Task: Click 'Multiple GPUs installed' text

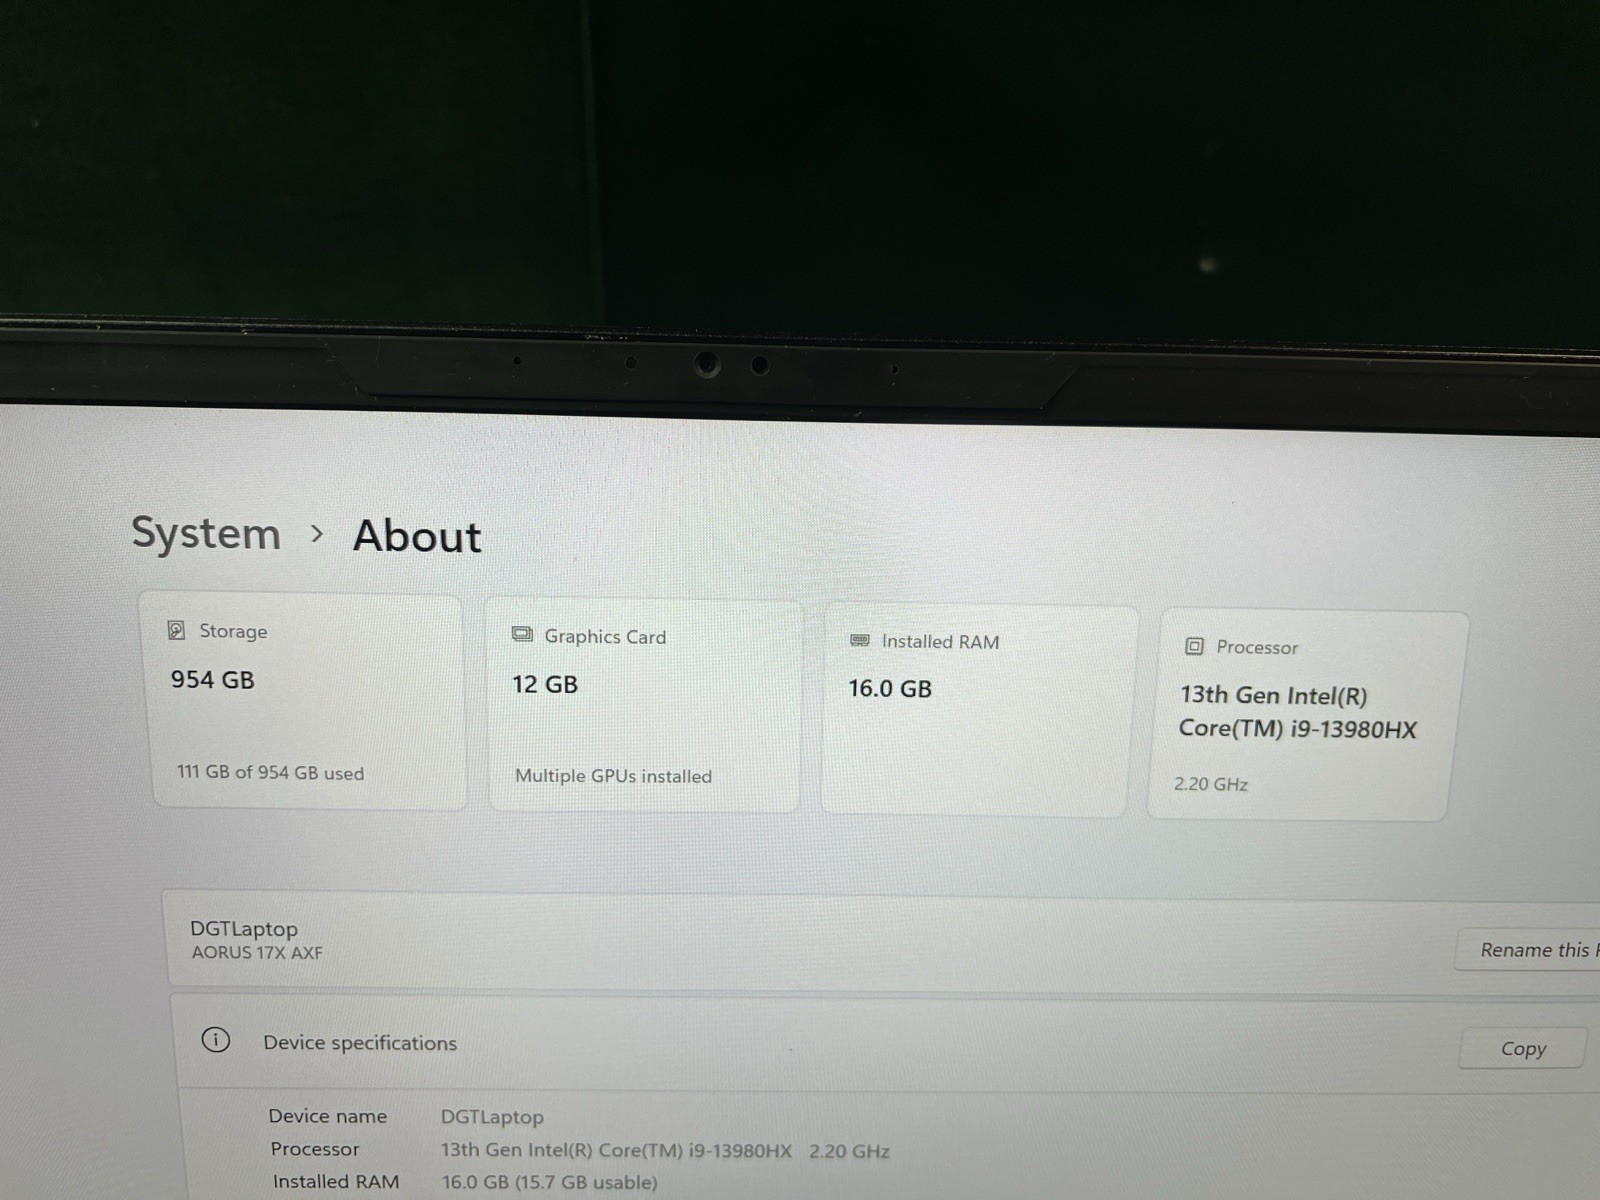Action: click(x=613, y=776)
